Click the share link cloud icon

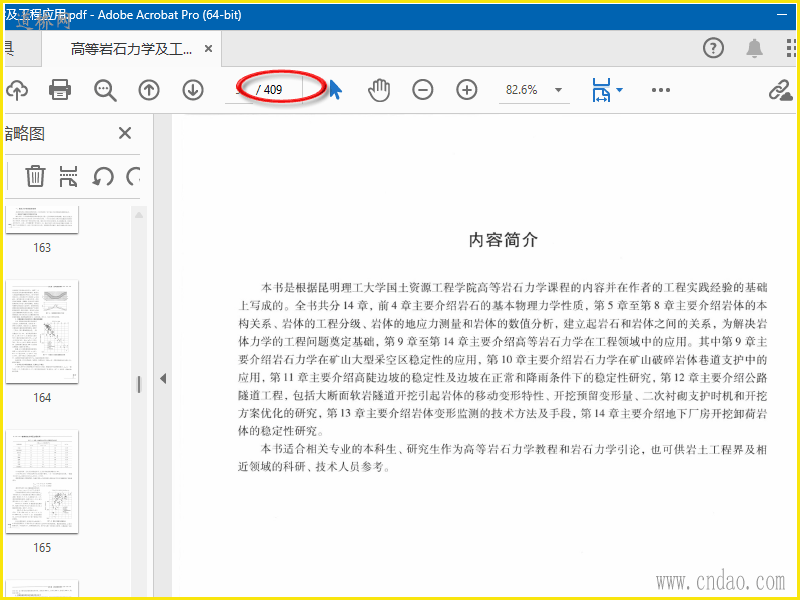point(780,91)
